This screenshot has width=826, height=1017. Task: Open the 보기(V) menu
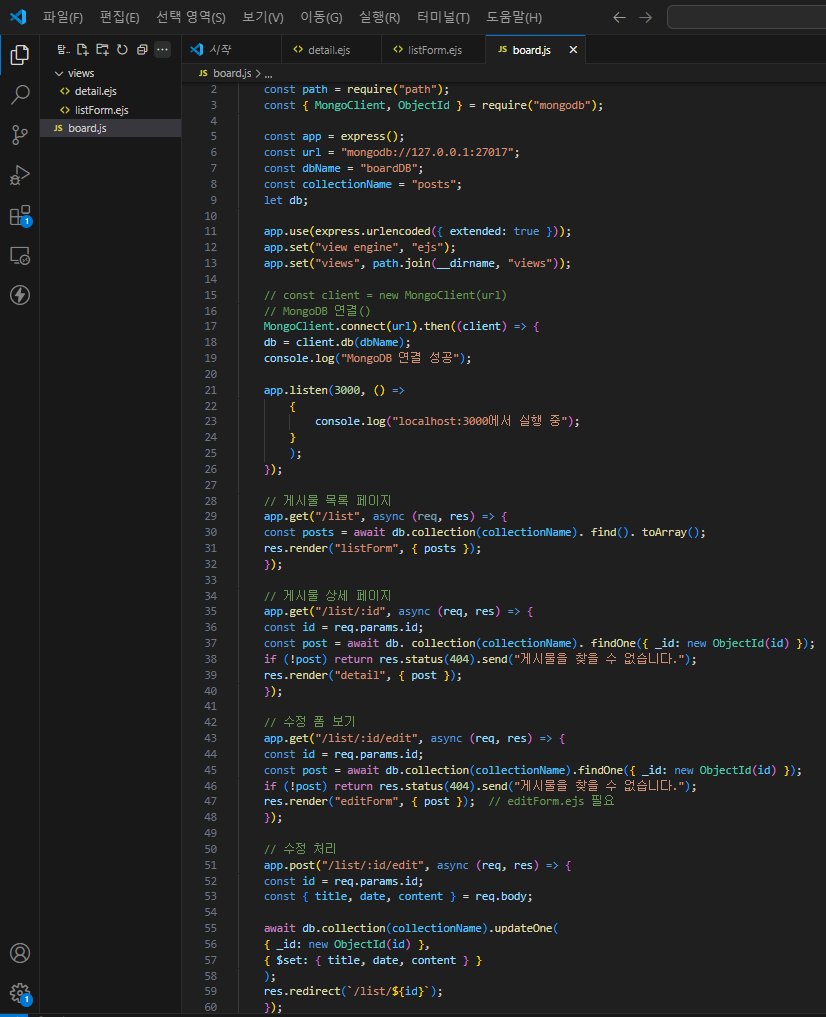[x=263, y=18]
